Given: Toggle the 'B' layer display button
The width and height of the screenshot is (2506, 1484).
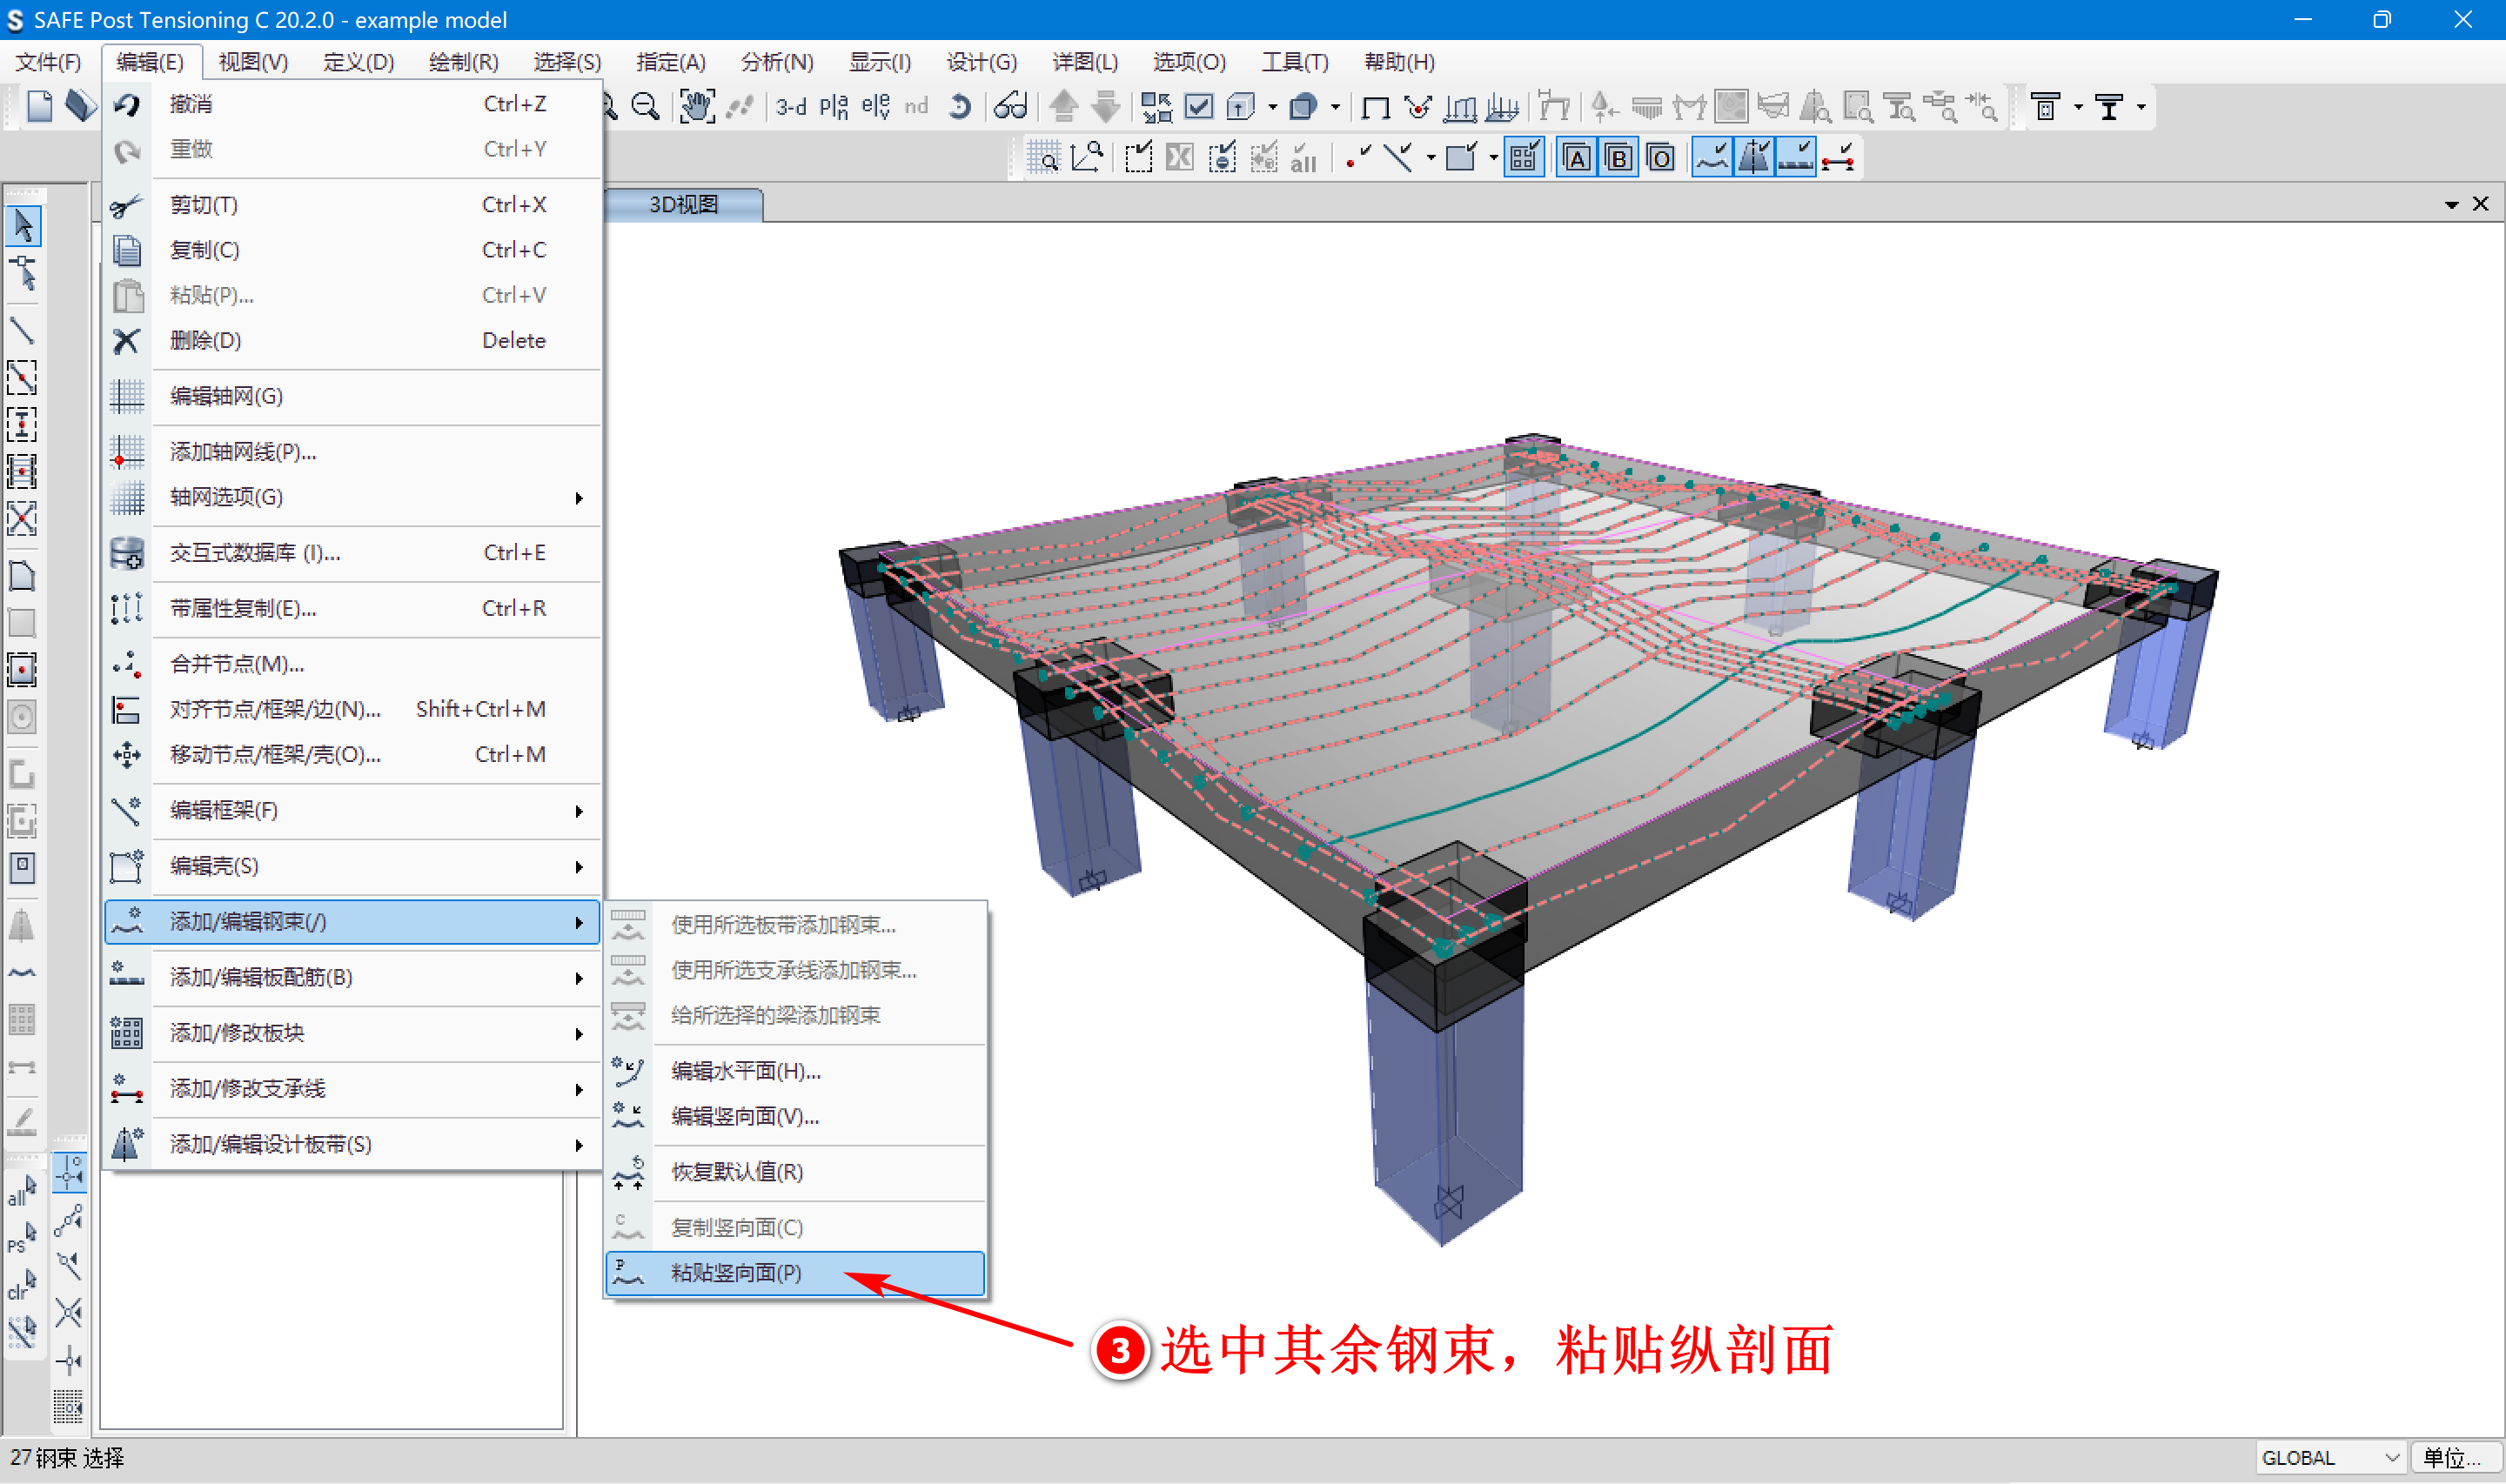Looking at the screenshot, I should tap(1618, 158).
